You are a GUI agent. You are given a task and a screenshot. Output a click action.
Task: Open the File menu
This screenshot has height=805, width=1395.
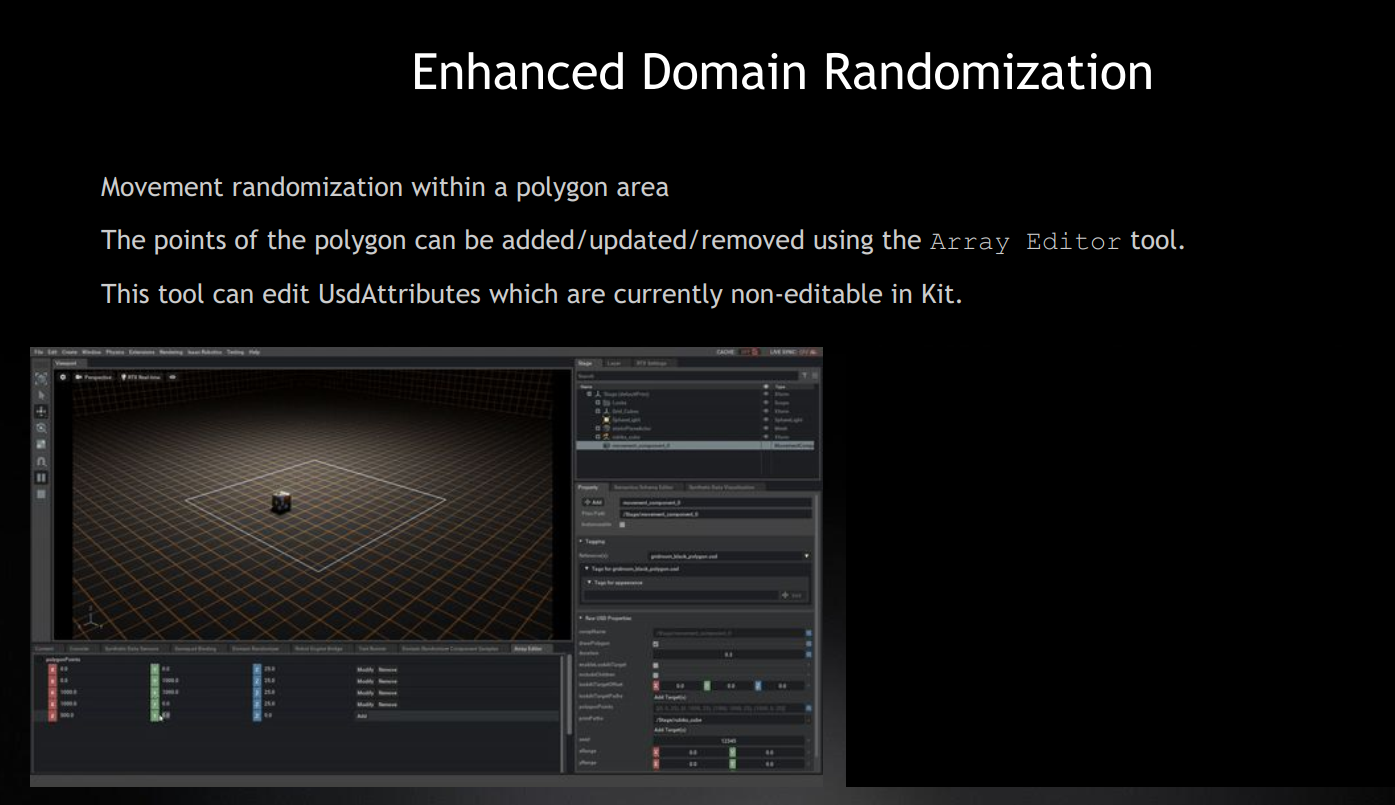[x=38, y=352]
